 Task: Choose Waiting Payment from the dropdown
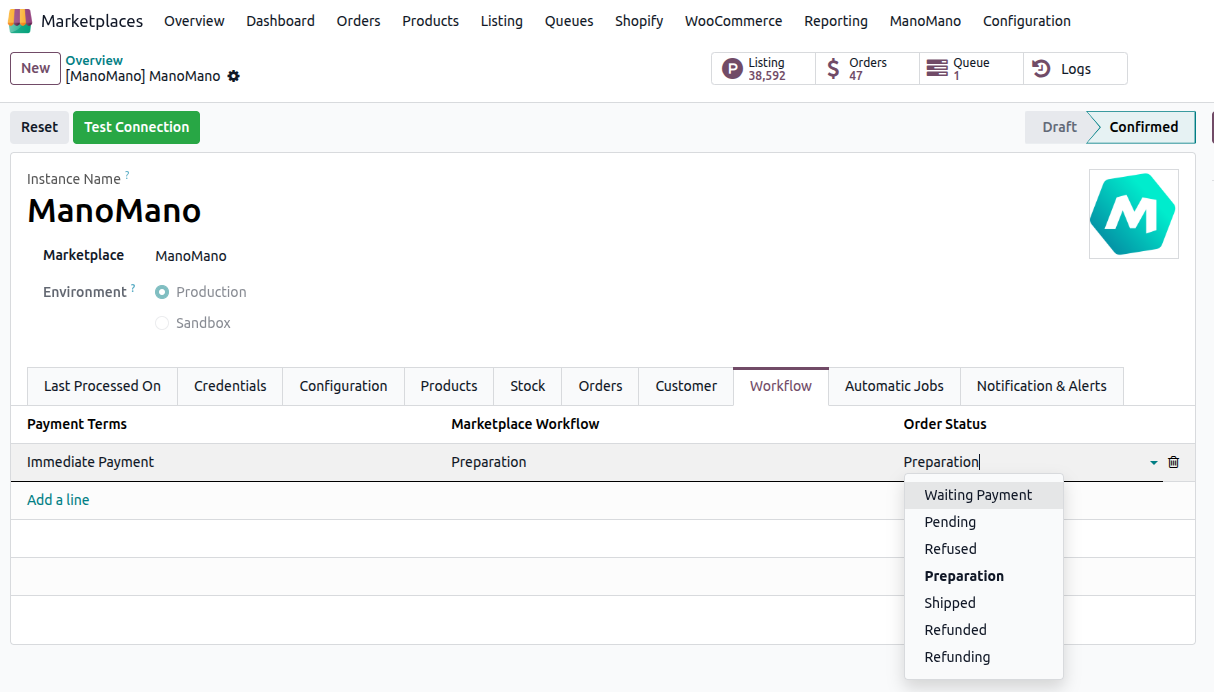coord(984,495)
